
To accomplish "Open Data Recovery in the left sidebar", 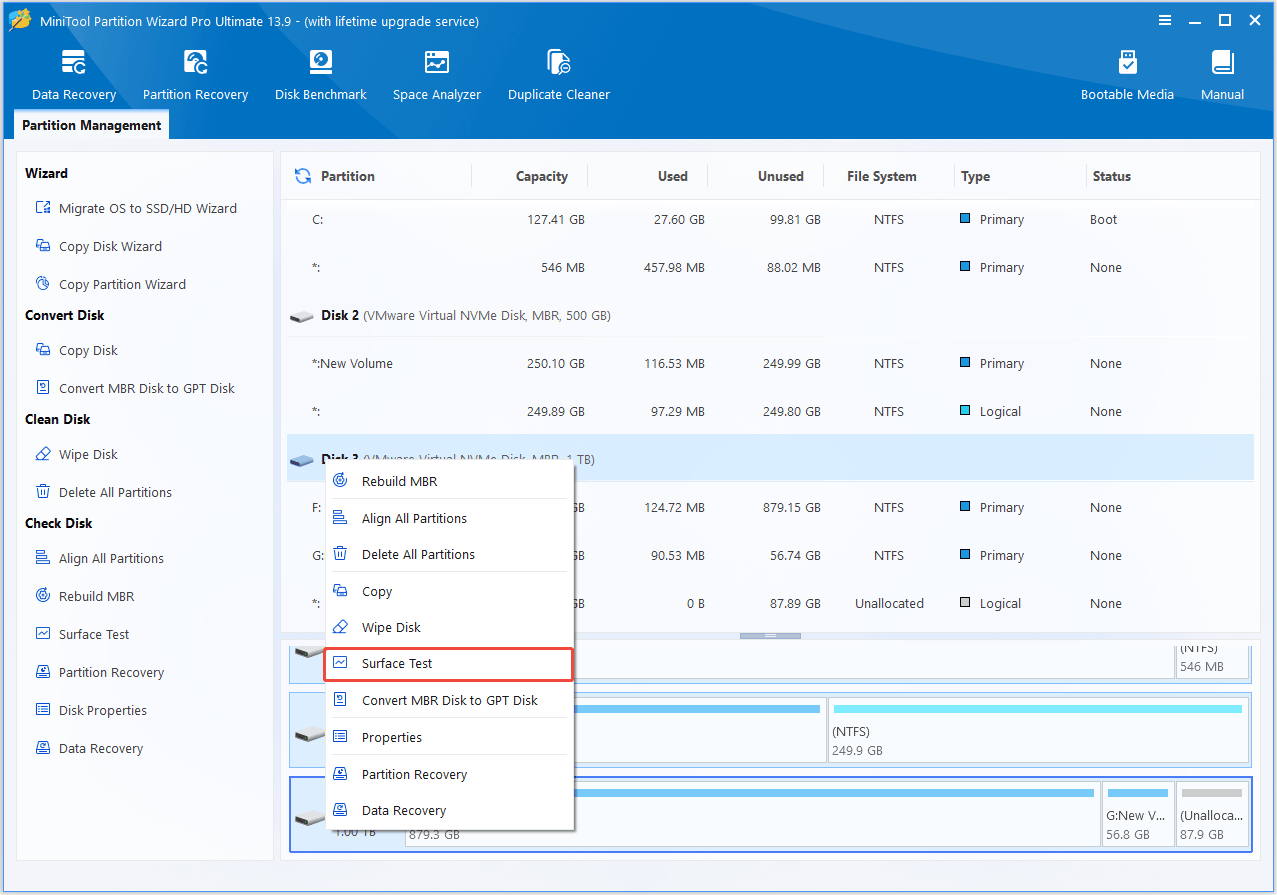I will click(x=100, y=748).
